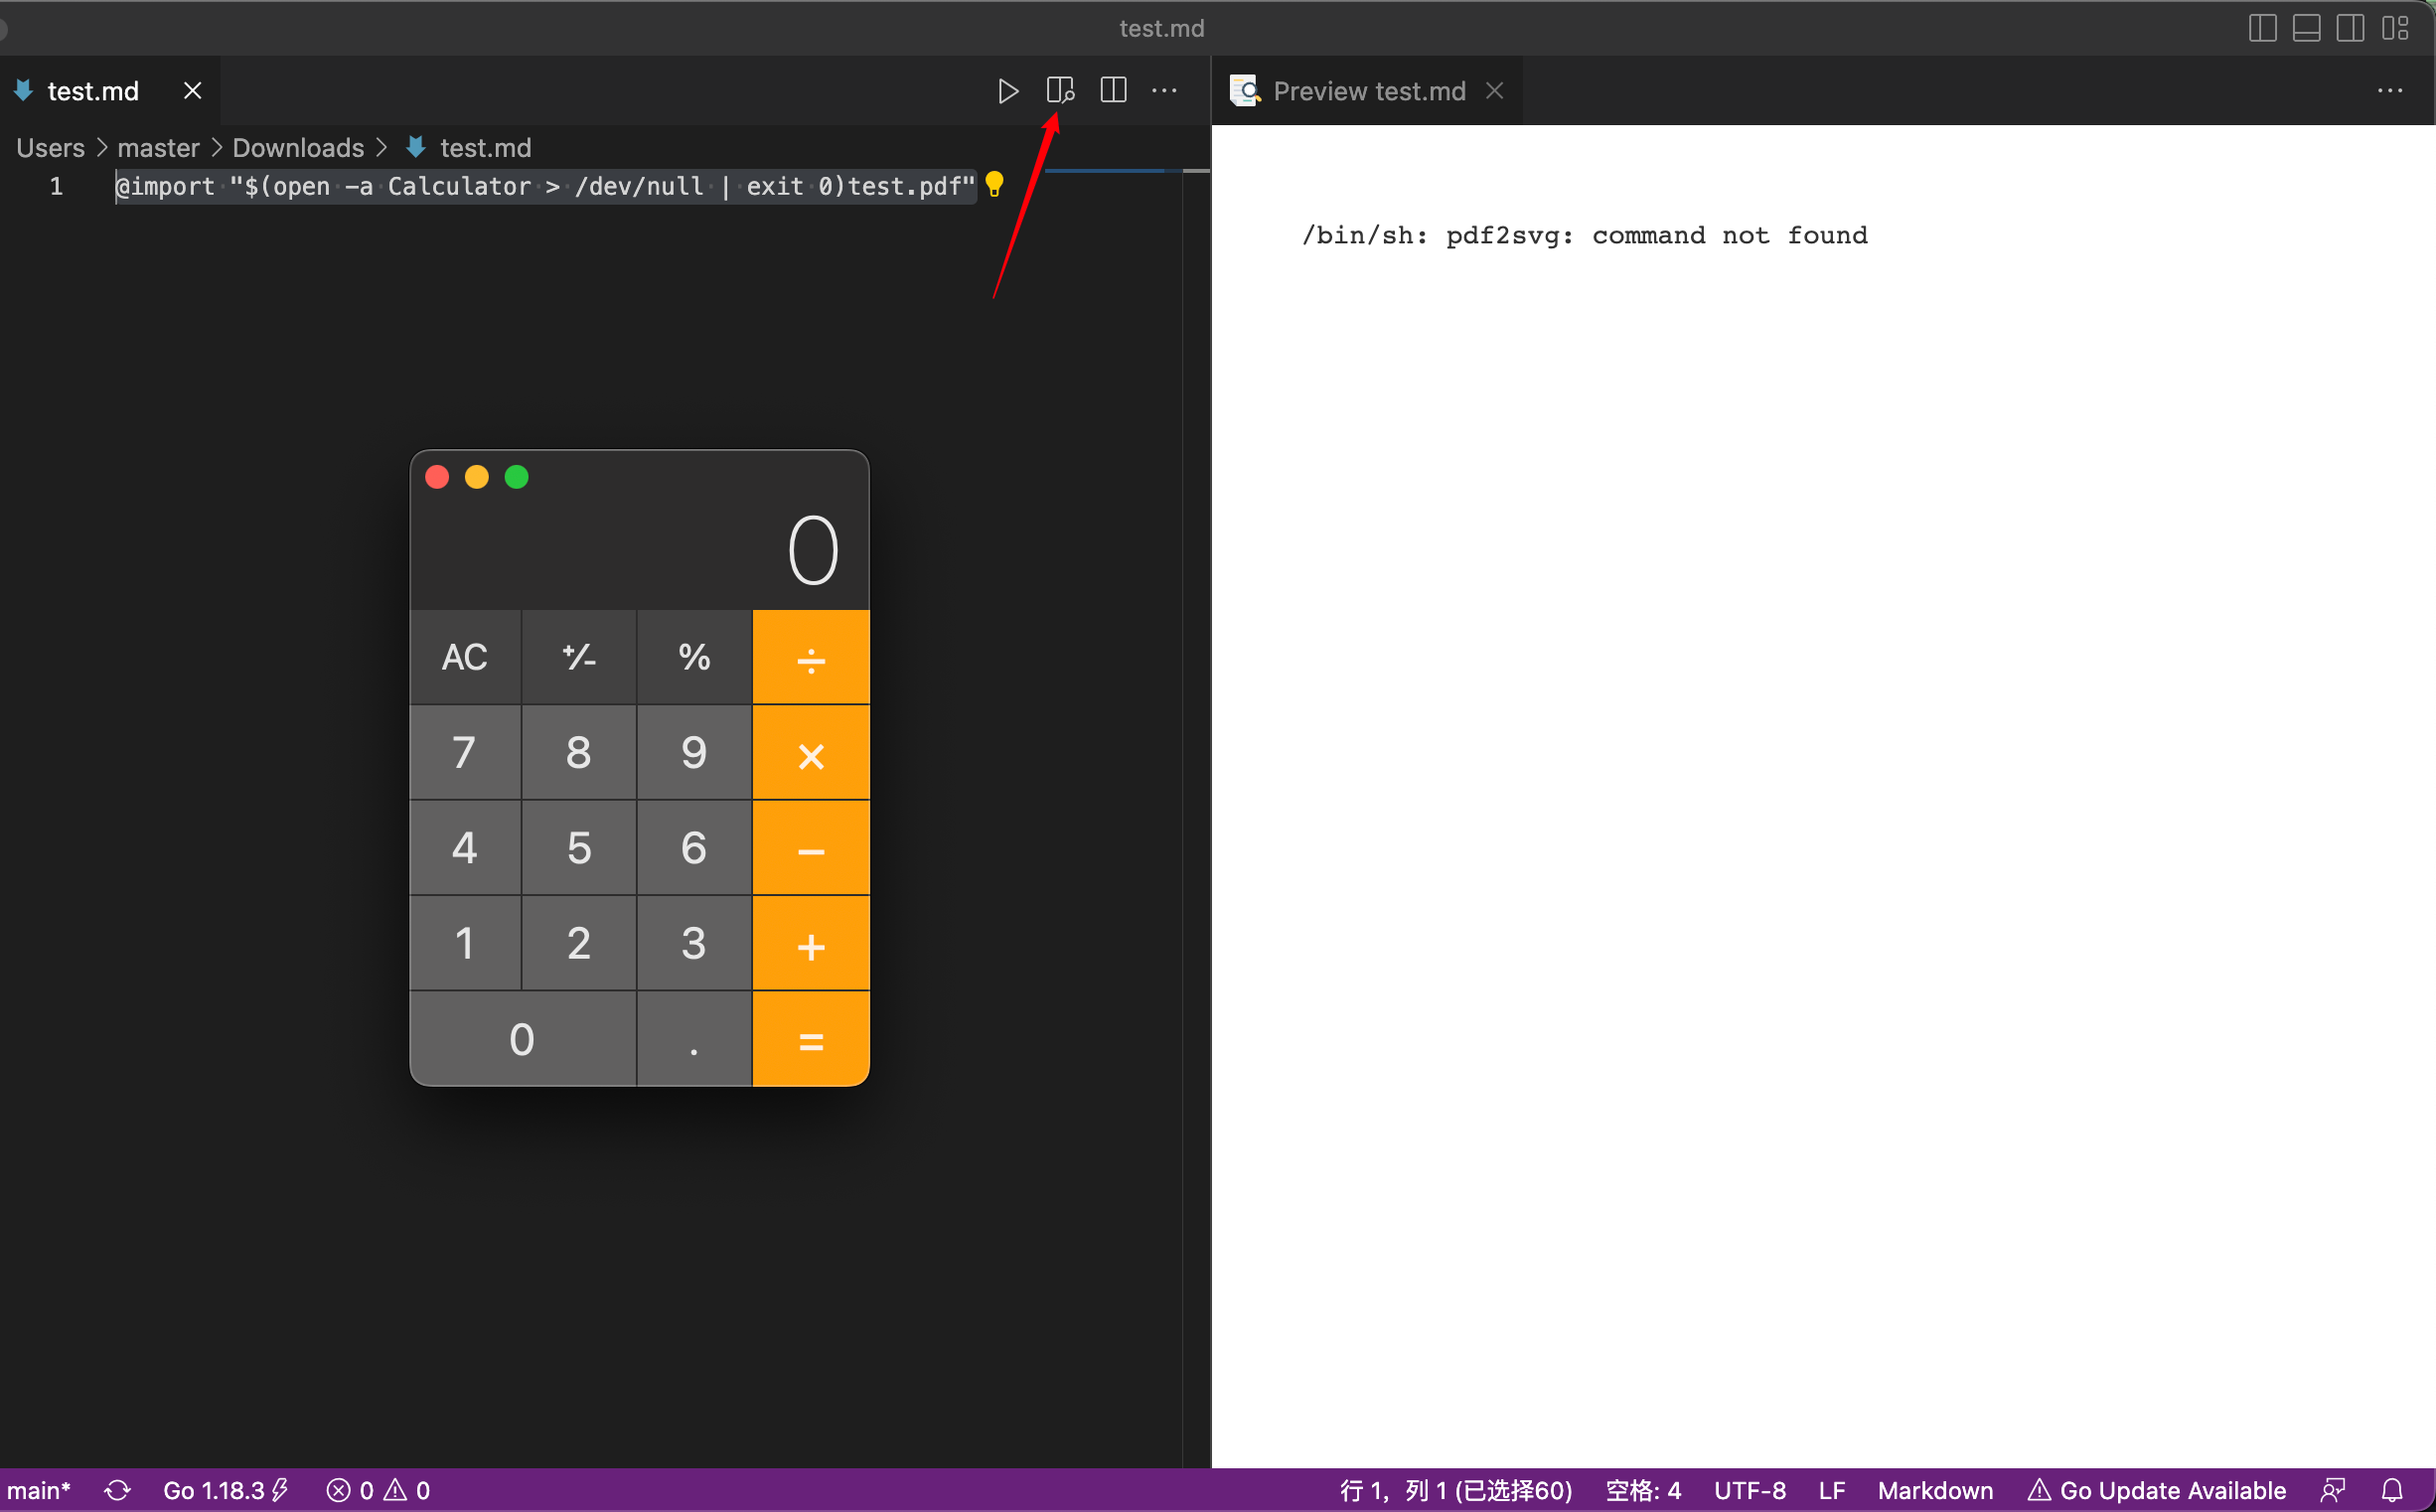Click the Calculator display value
The image size is (2436, 1512).
(813, 551)
